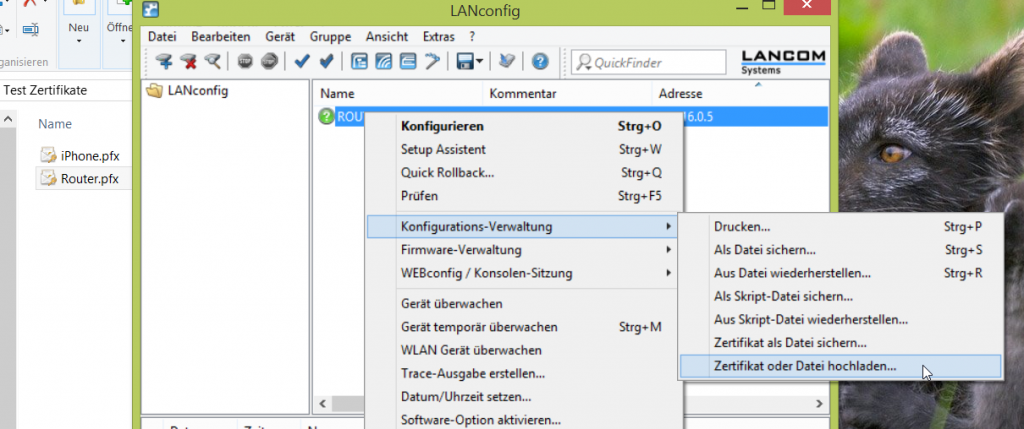
Task: Sort by the Adresse column header
Action: tap(740, 94)
